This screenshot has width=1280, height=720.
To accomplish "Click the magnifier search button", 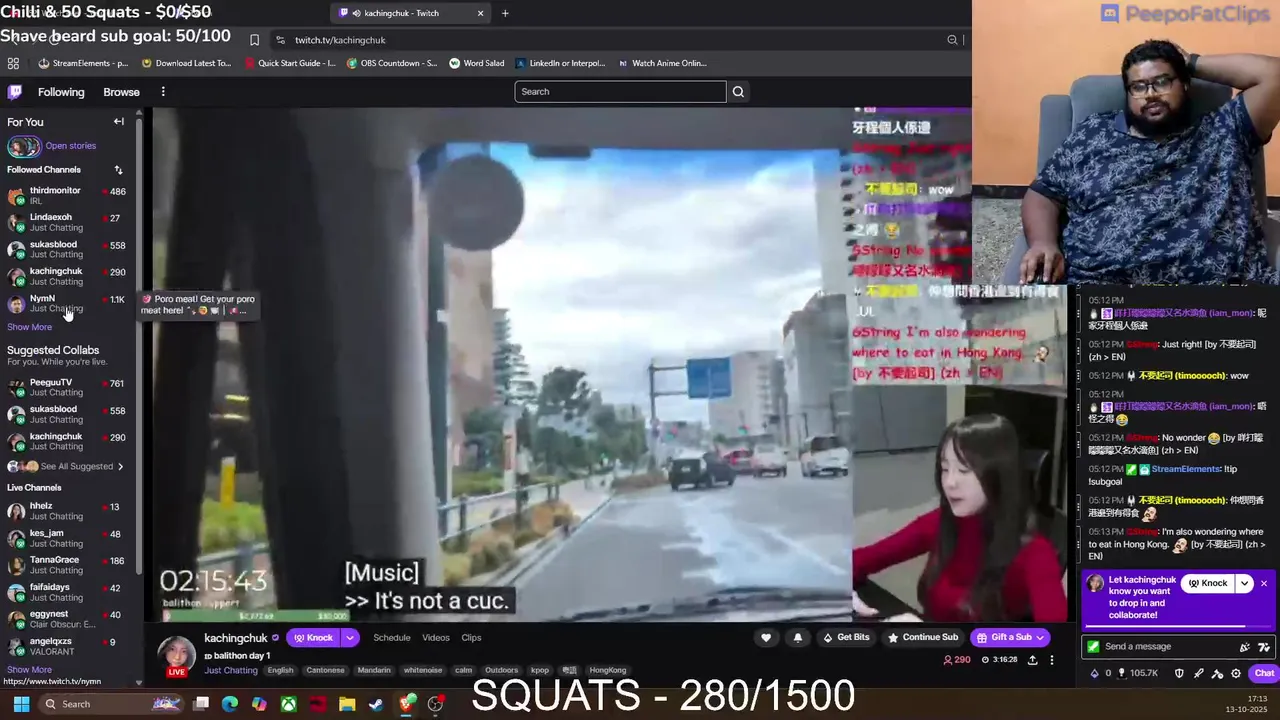I will coord(738,92).
